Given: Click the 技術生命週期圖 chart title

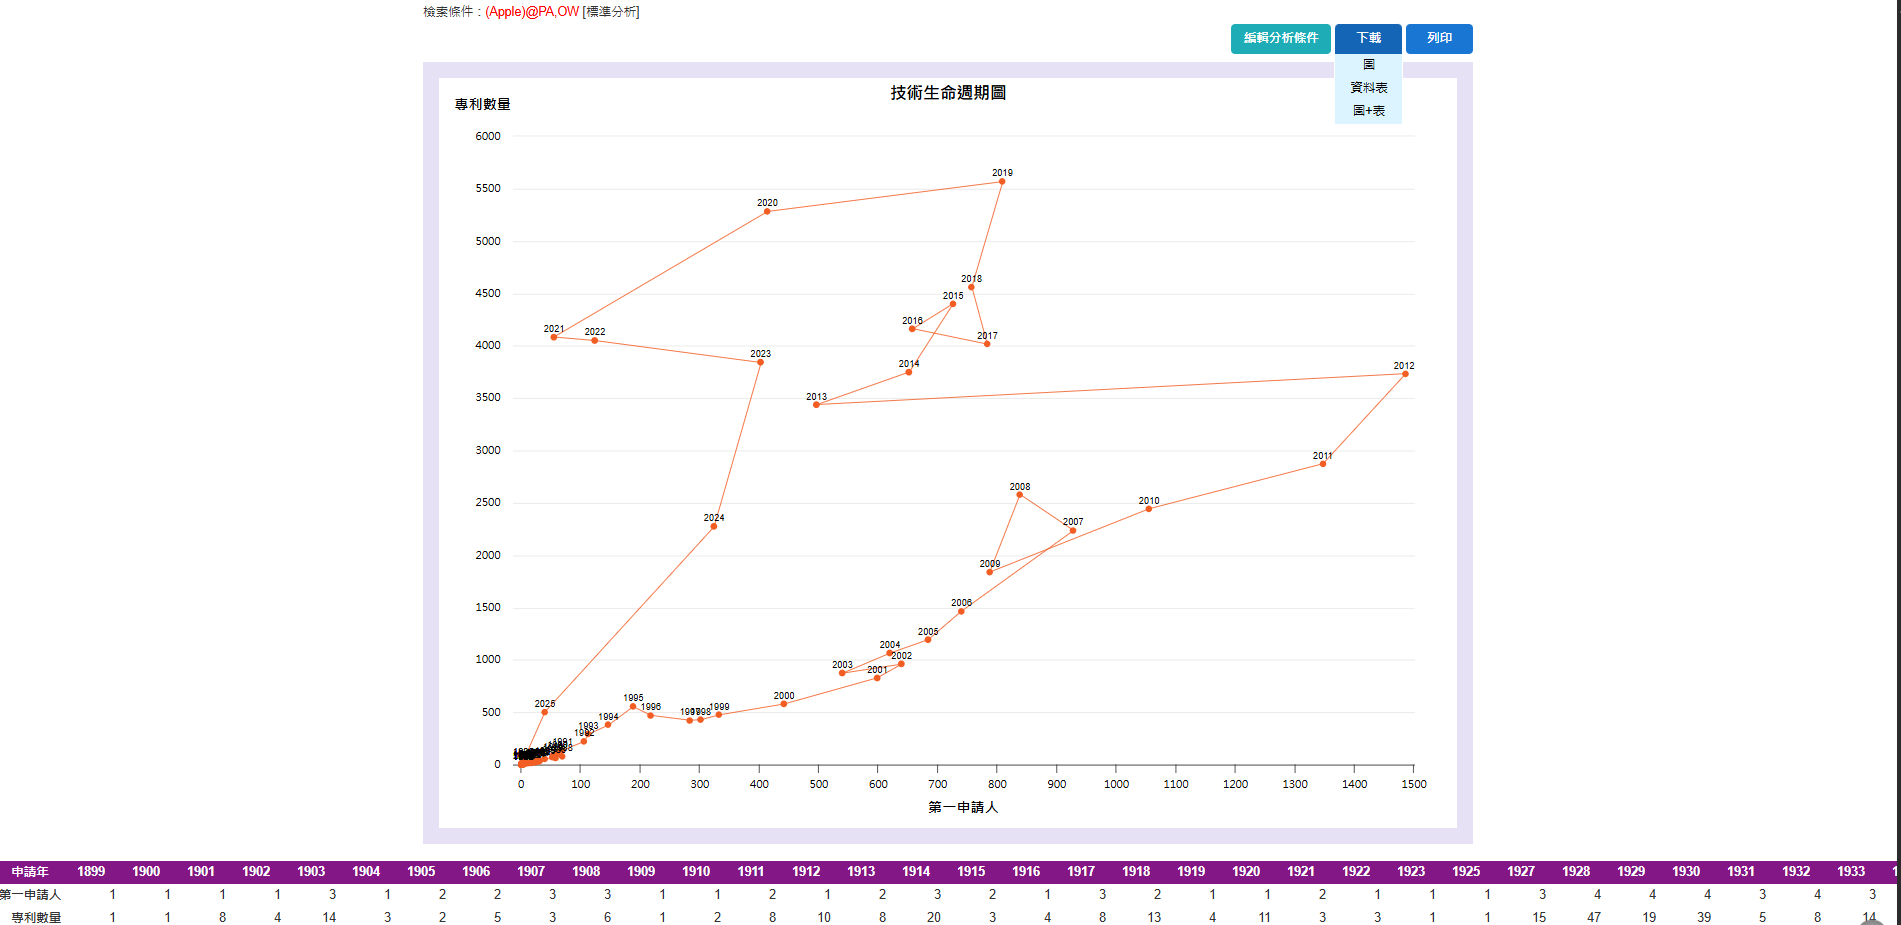Looking at the screenshot, I should (x=948, y=93).
